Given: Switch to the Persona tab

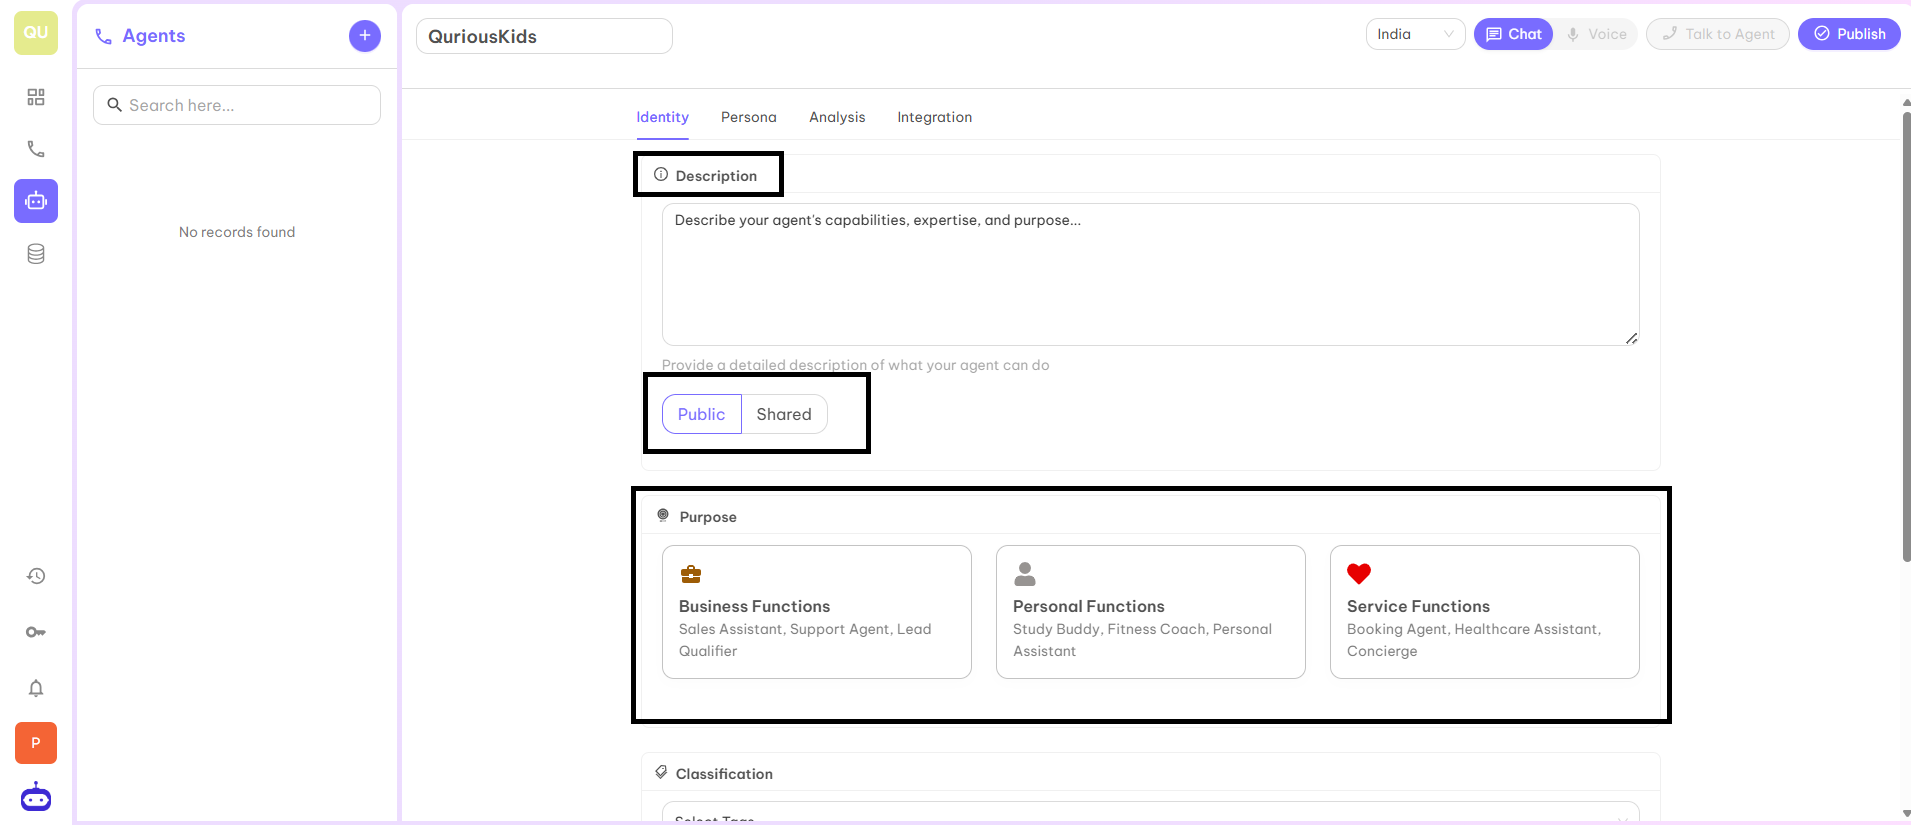Looking at the screenshot, I should [x=749, y=117].
